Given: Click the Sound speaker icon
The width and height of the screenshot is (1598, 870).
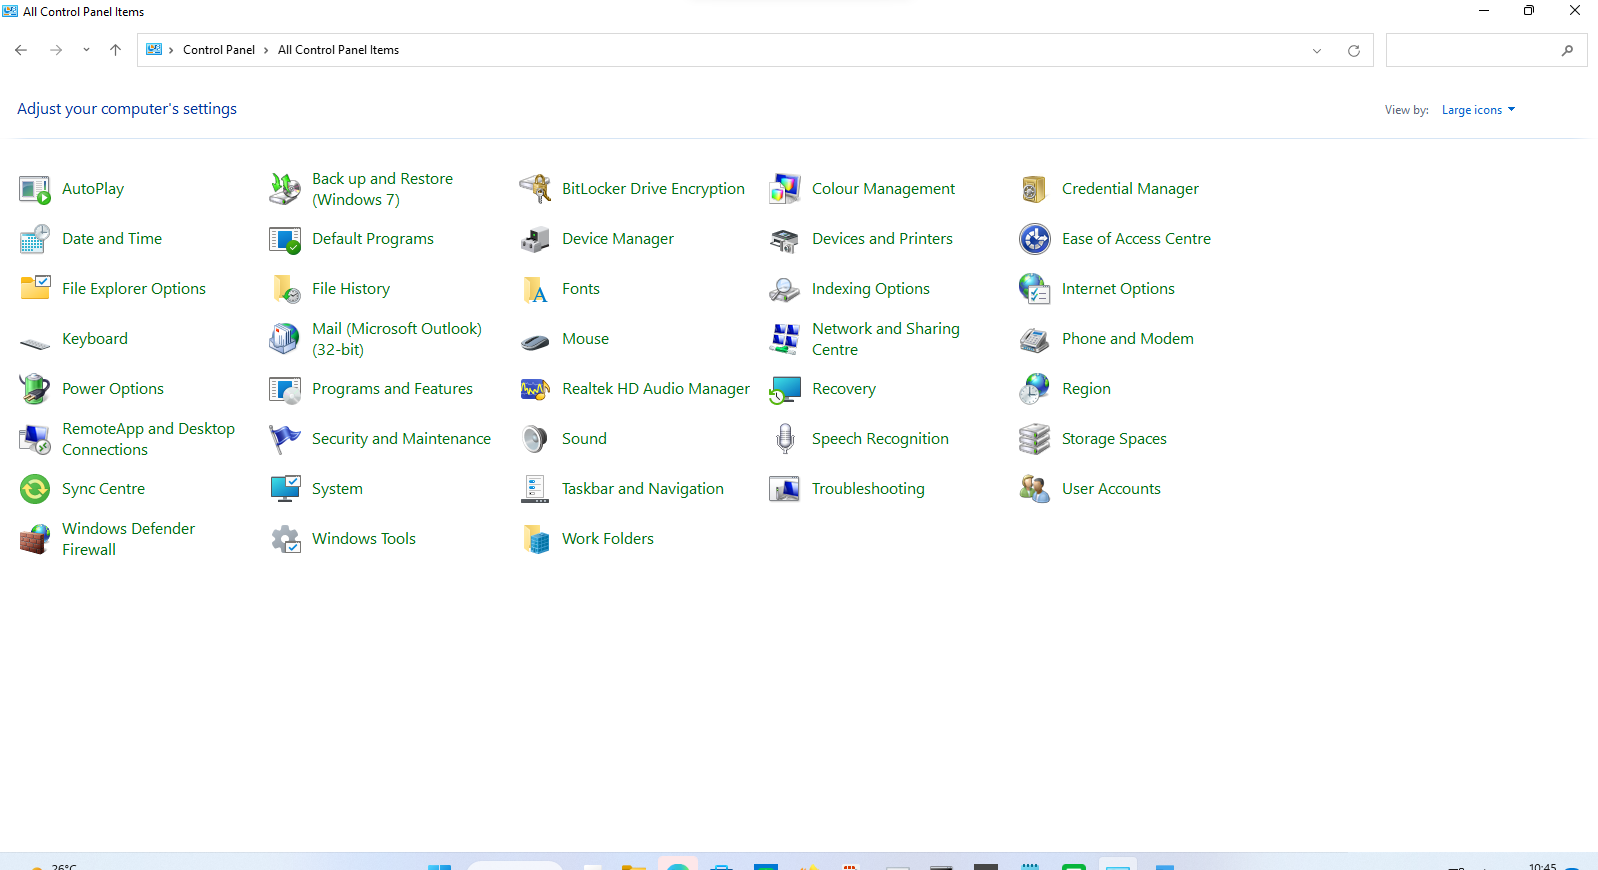Looking at the screenshot, I should [535, 439].
